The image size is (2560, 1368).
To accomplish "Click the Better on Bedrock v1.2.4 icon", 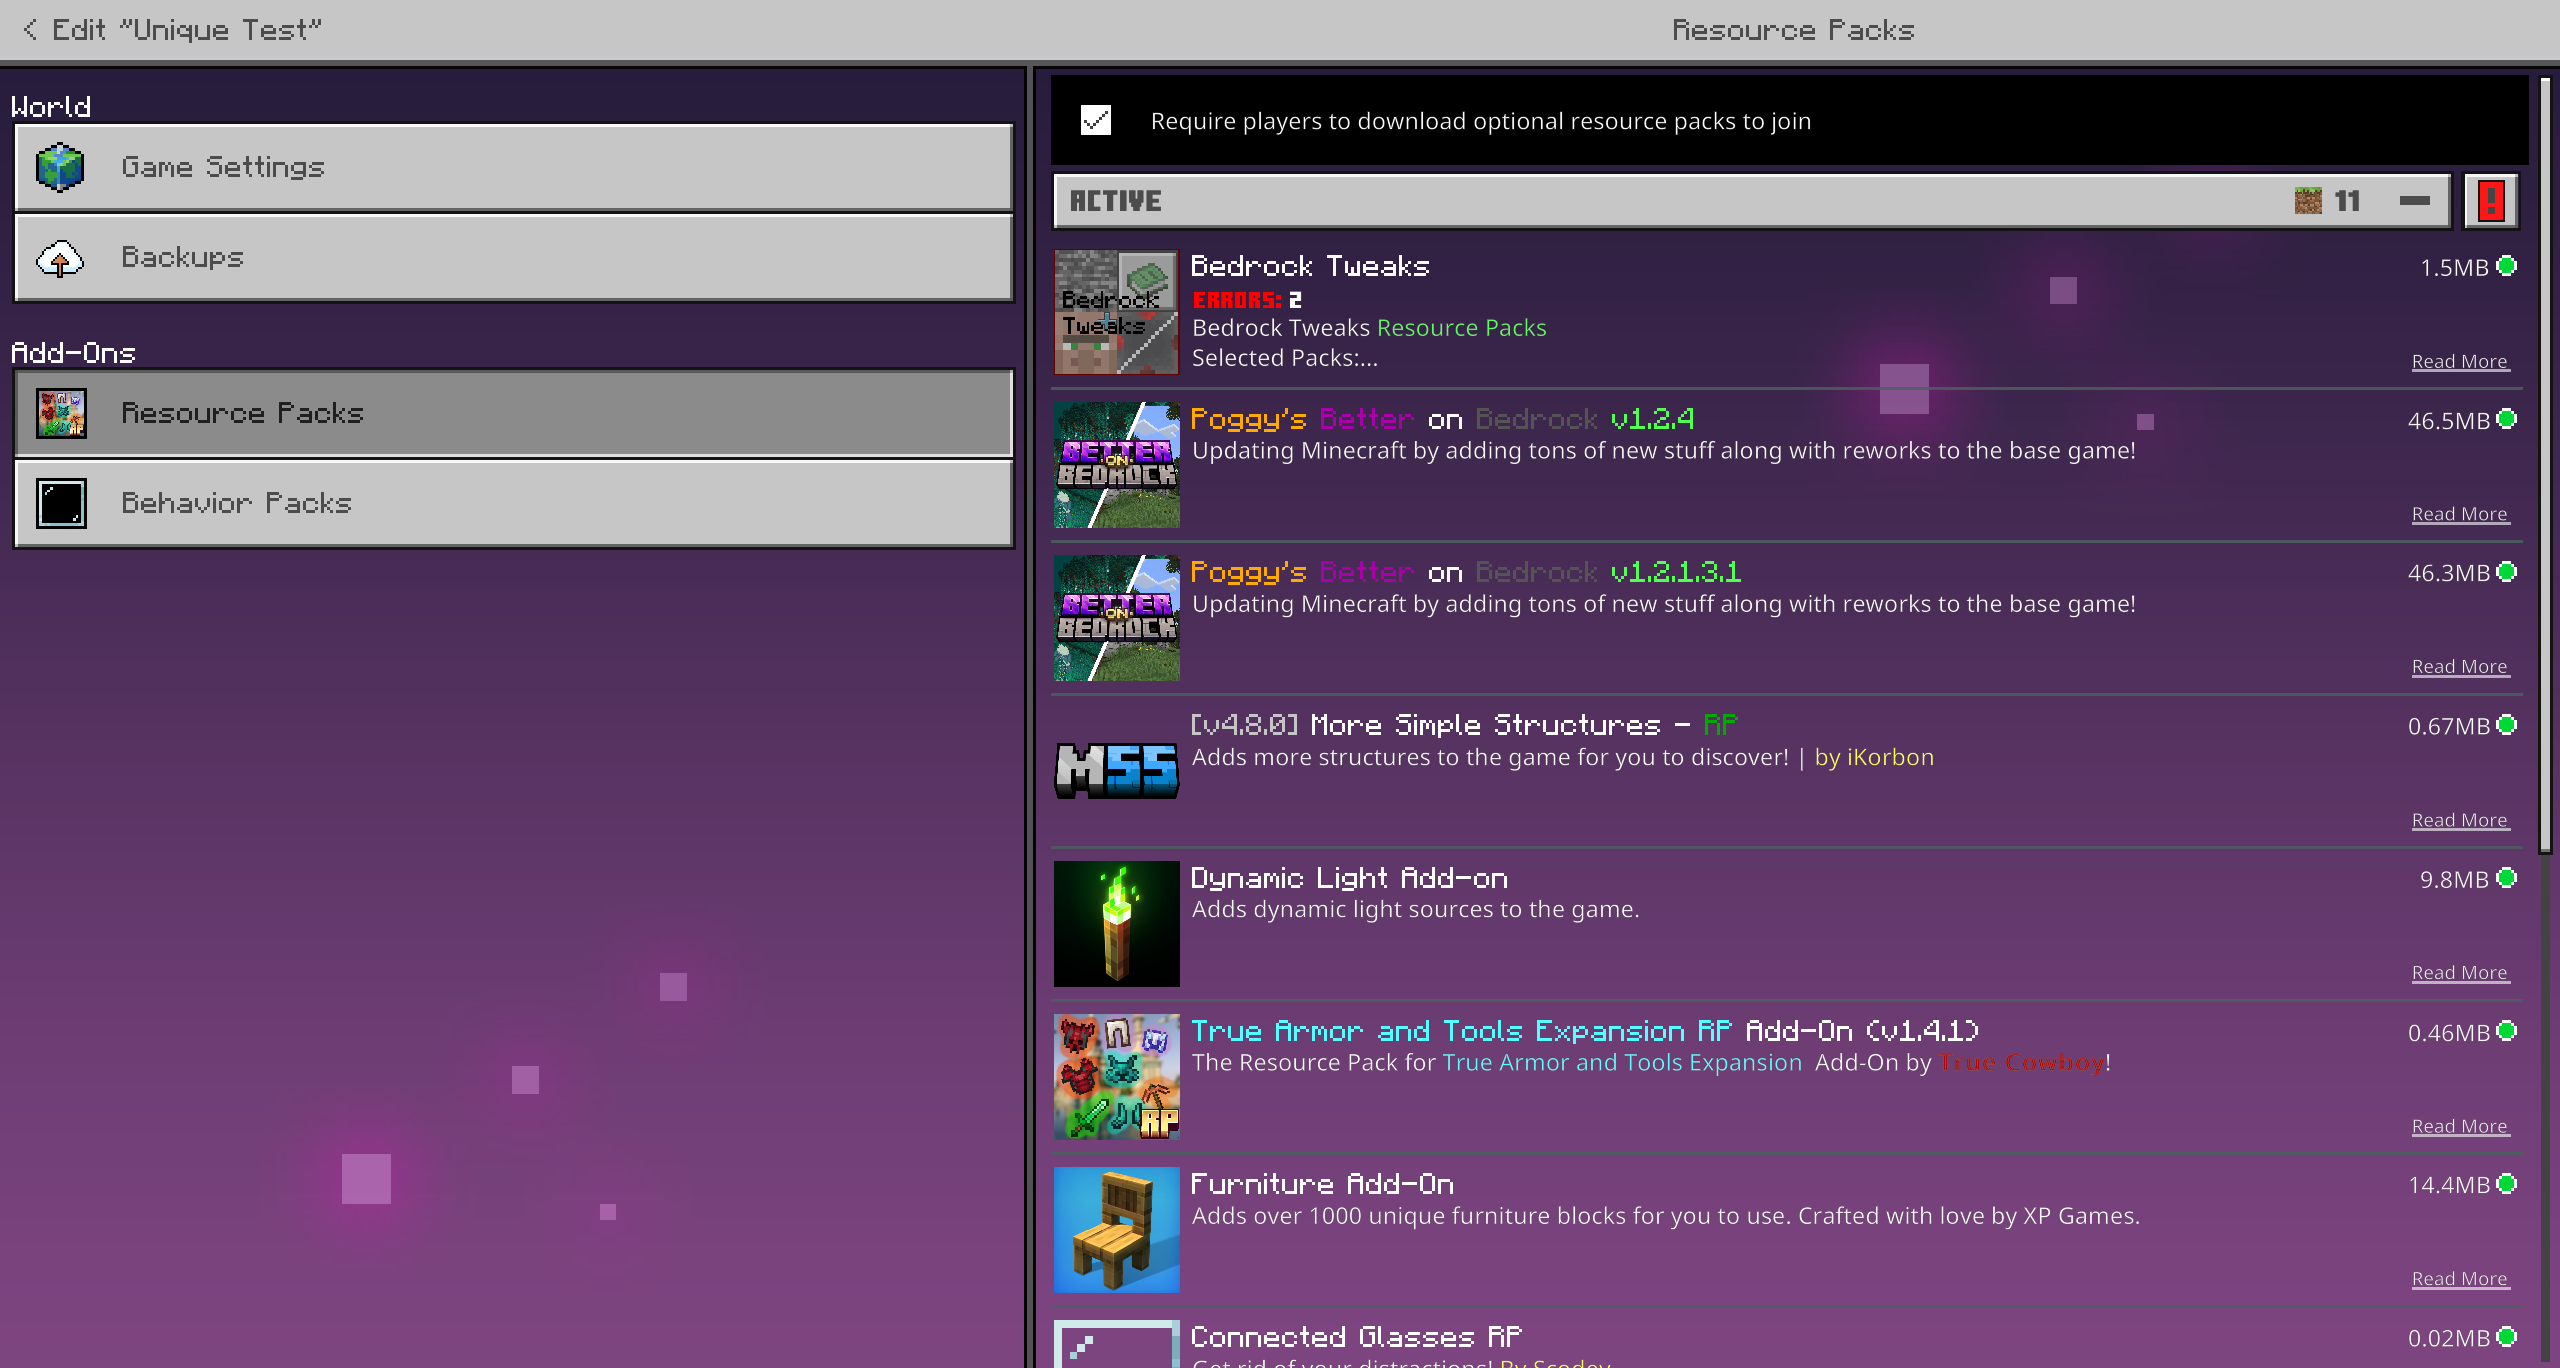I will click(x=1116, y=465).
